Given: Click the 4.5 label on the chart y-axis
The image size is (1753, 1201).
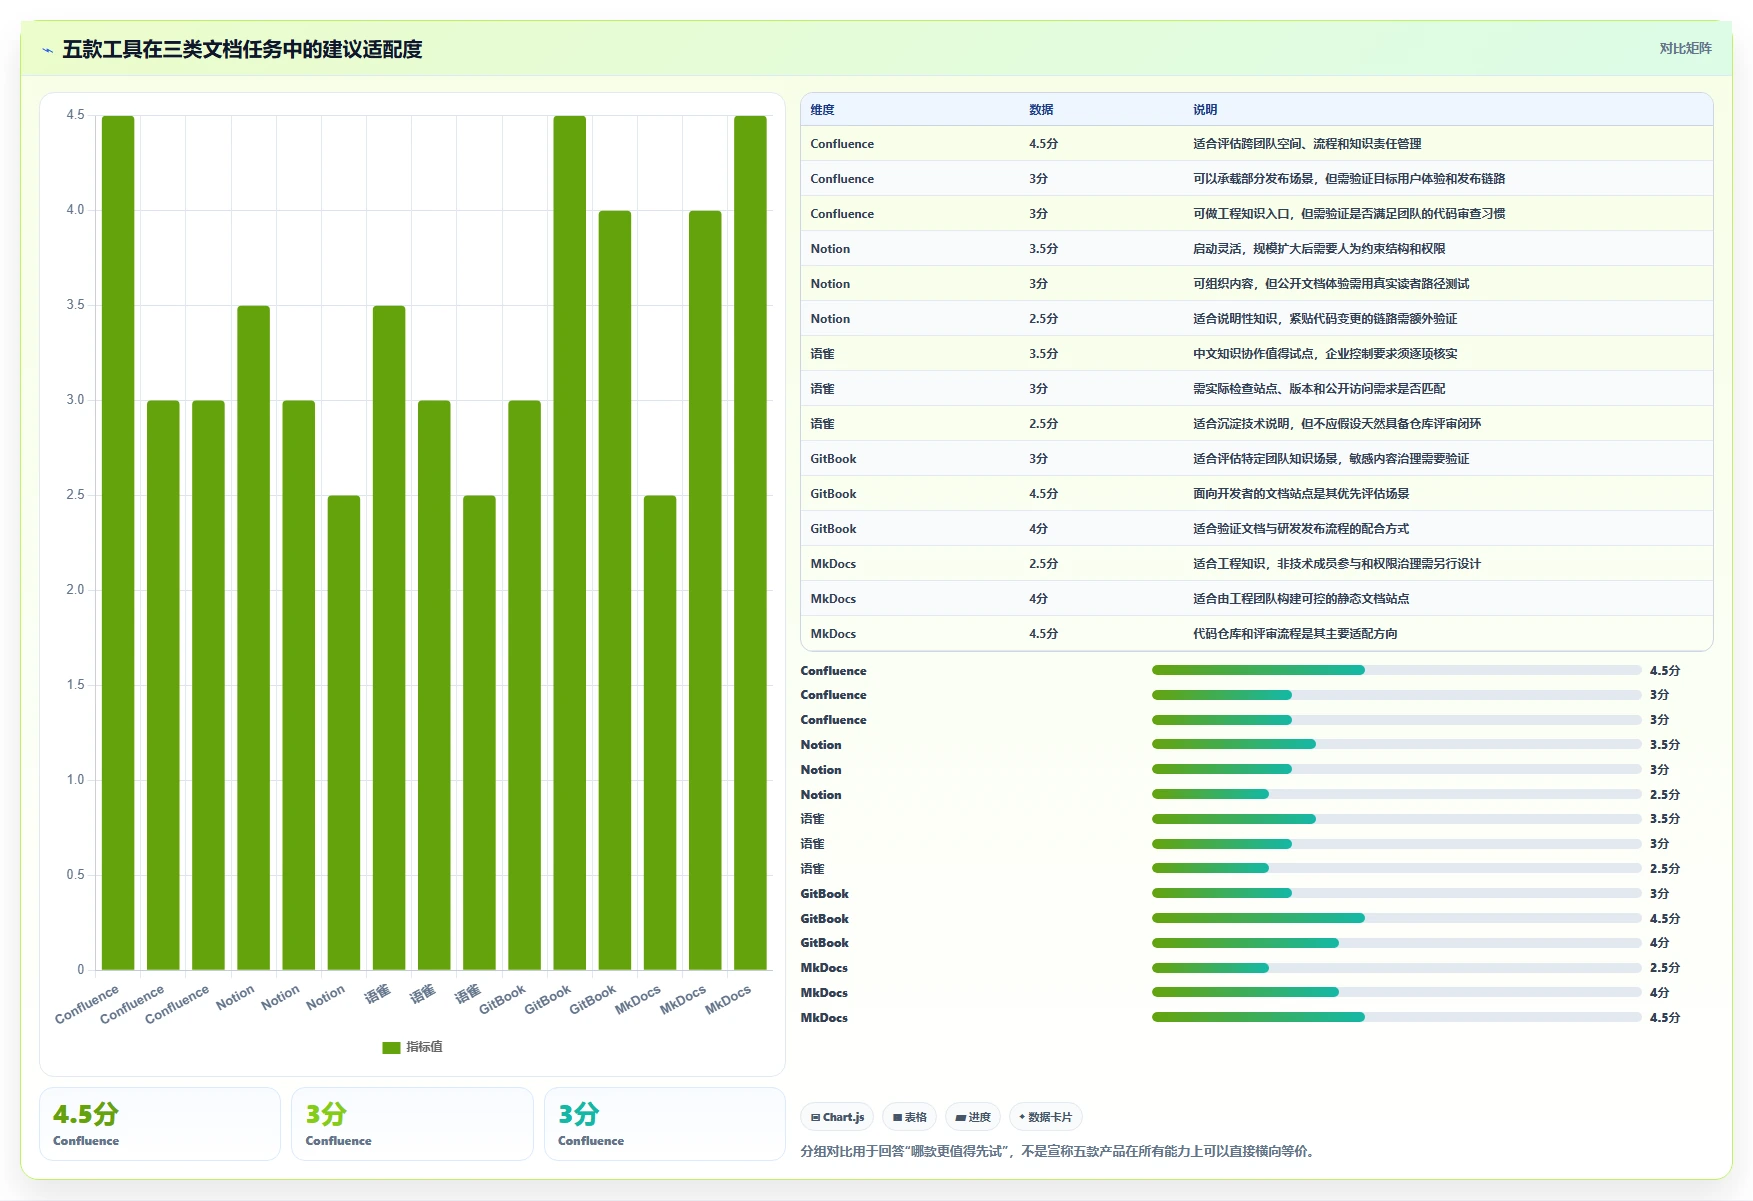Looking at the screenshot, I should [75, 115].
